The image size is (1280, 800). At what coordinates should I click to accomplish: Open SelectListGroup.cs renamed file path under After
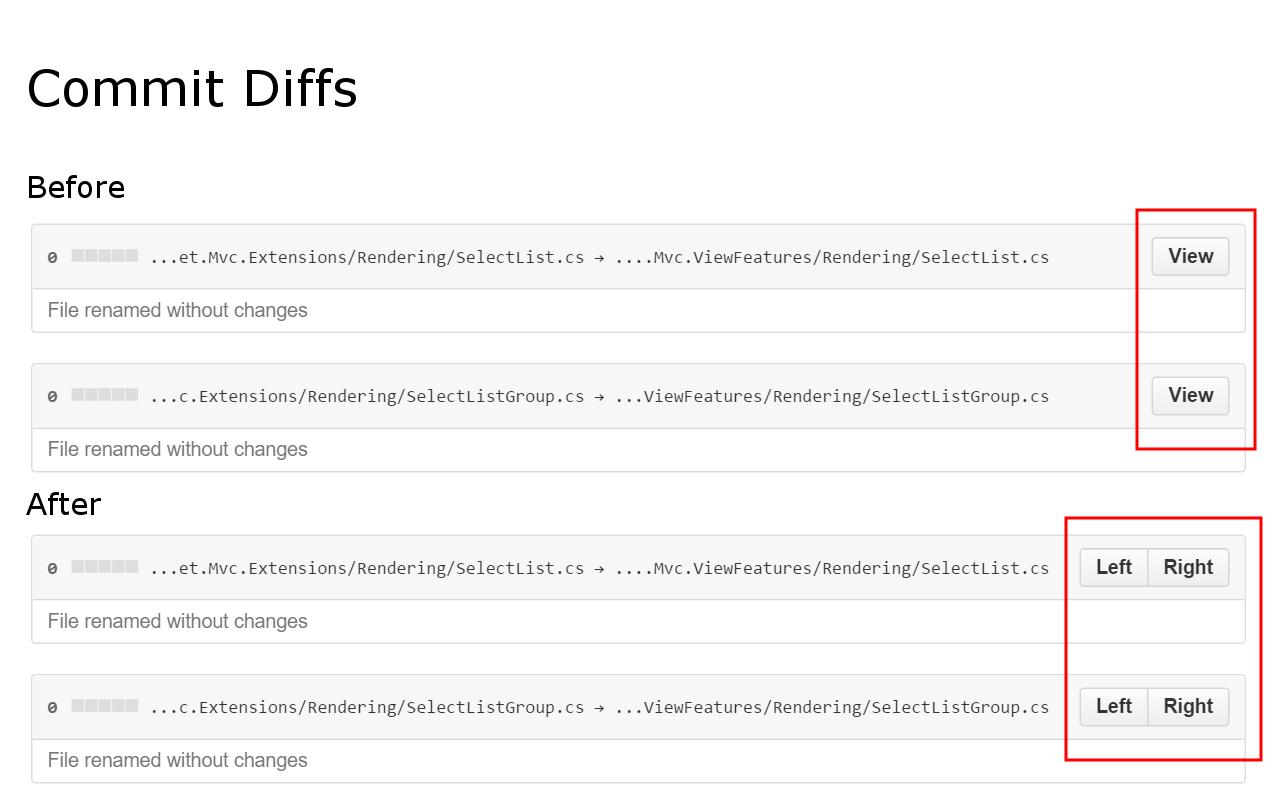(x=599, y=707)
